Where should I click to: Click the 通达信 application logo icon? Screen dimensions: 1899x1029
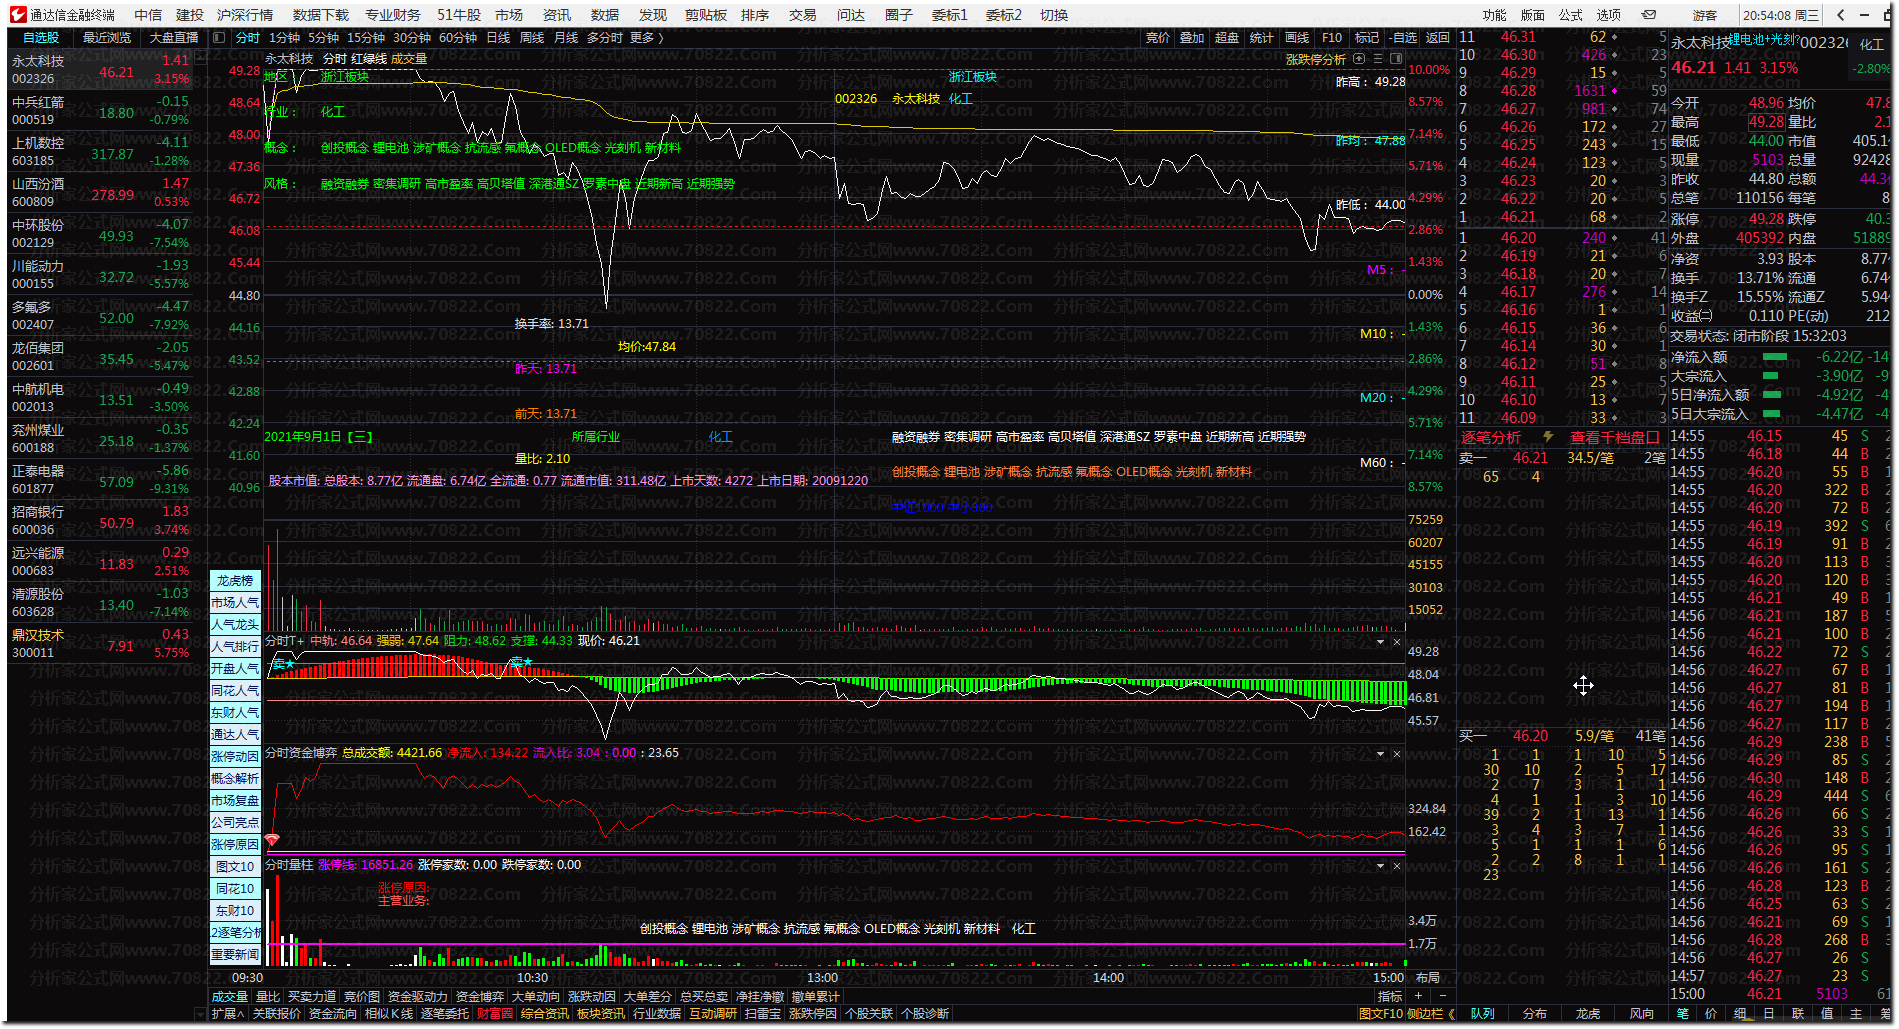click(x=18, y=15)
